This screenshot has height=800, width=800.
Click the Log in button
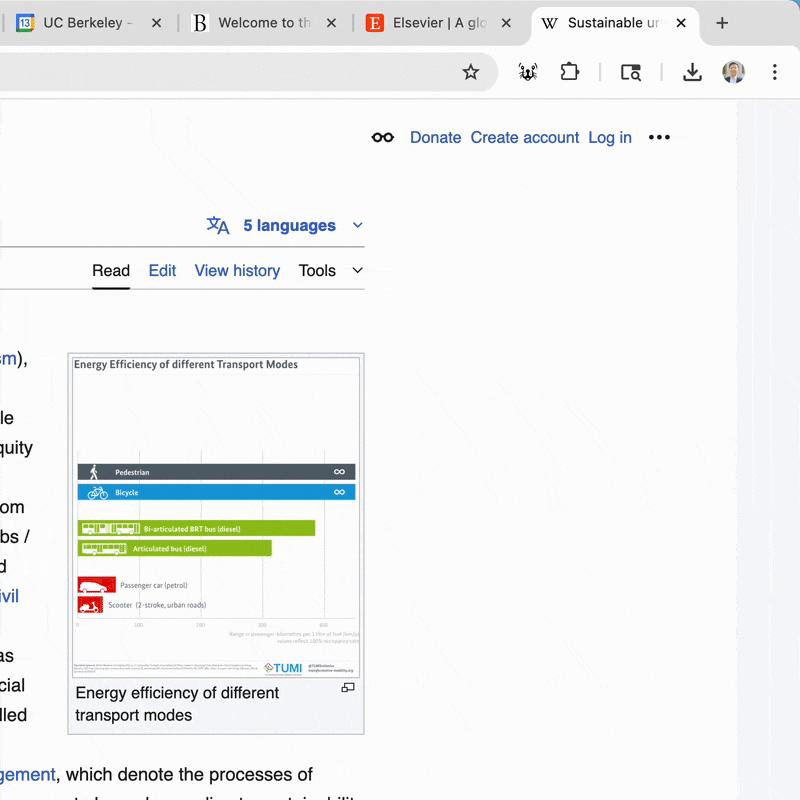pos(610,137)
